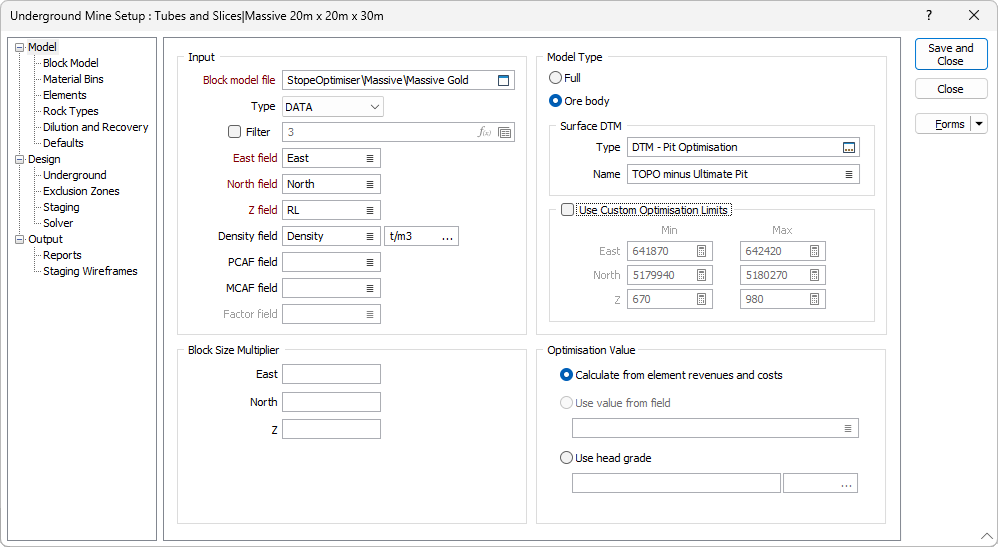Select Use head grade radio option
The image size is (998, 547).
(x=566, y=458)
